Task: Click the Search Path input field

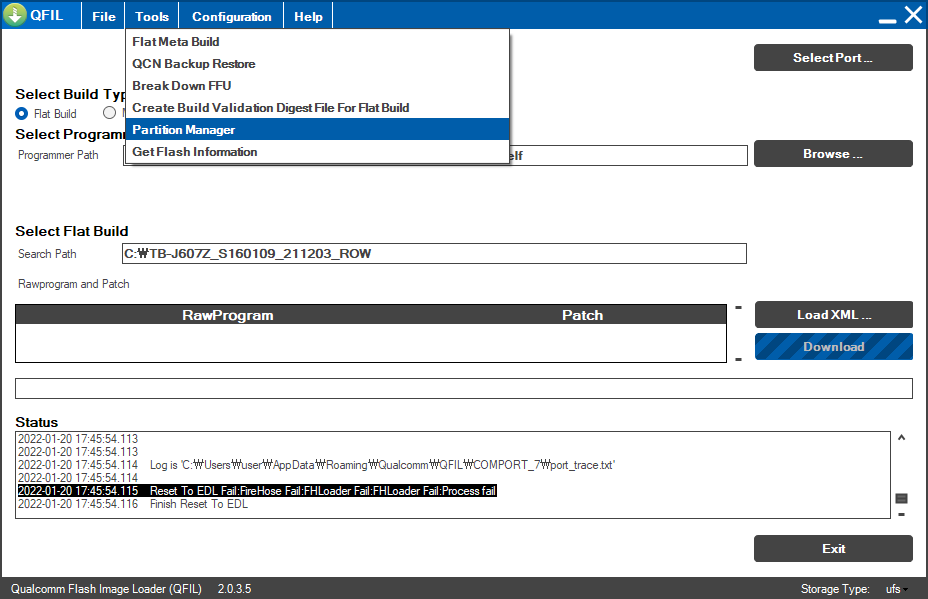Action: [434, 253]
